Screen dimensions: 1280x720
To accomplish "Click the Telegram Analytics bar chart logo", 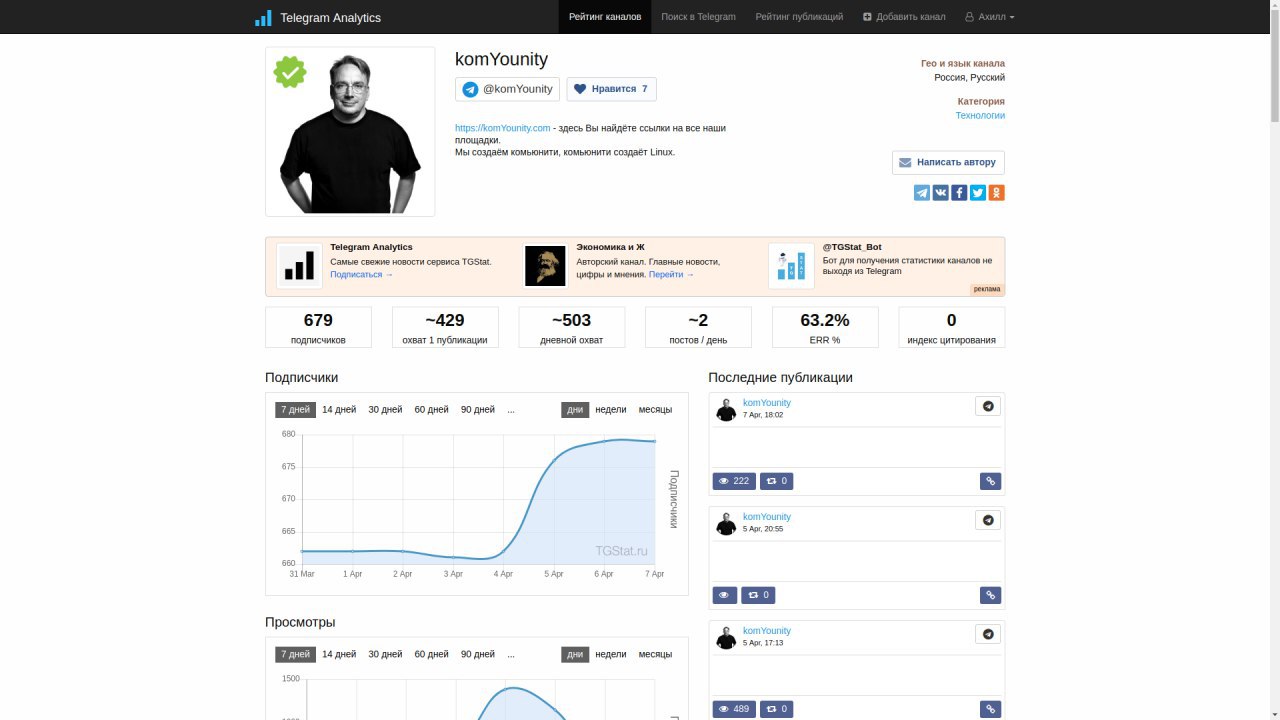I will pos(263,17).
